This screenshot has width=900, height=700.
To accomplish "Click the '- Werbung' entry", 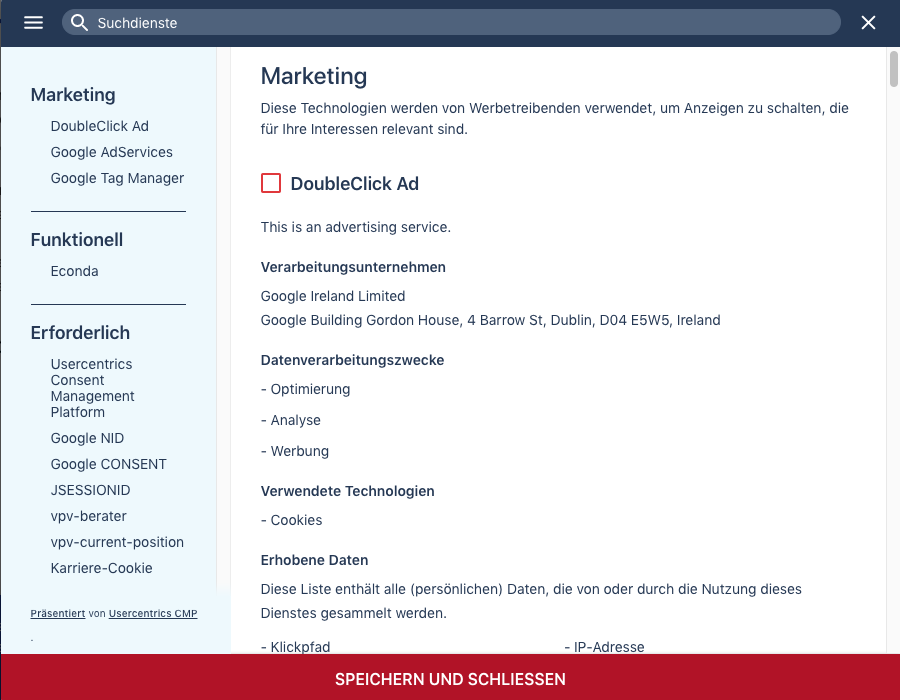I will pyautogui.click(x=294, y=451).
